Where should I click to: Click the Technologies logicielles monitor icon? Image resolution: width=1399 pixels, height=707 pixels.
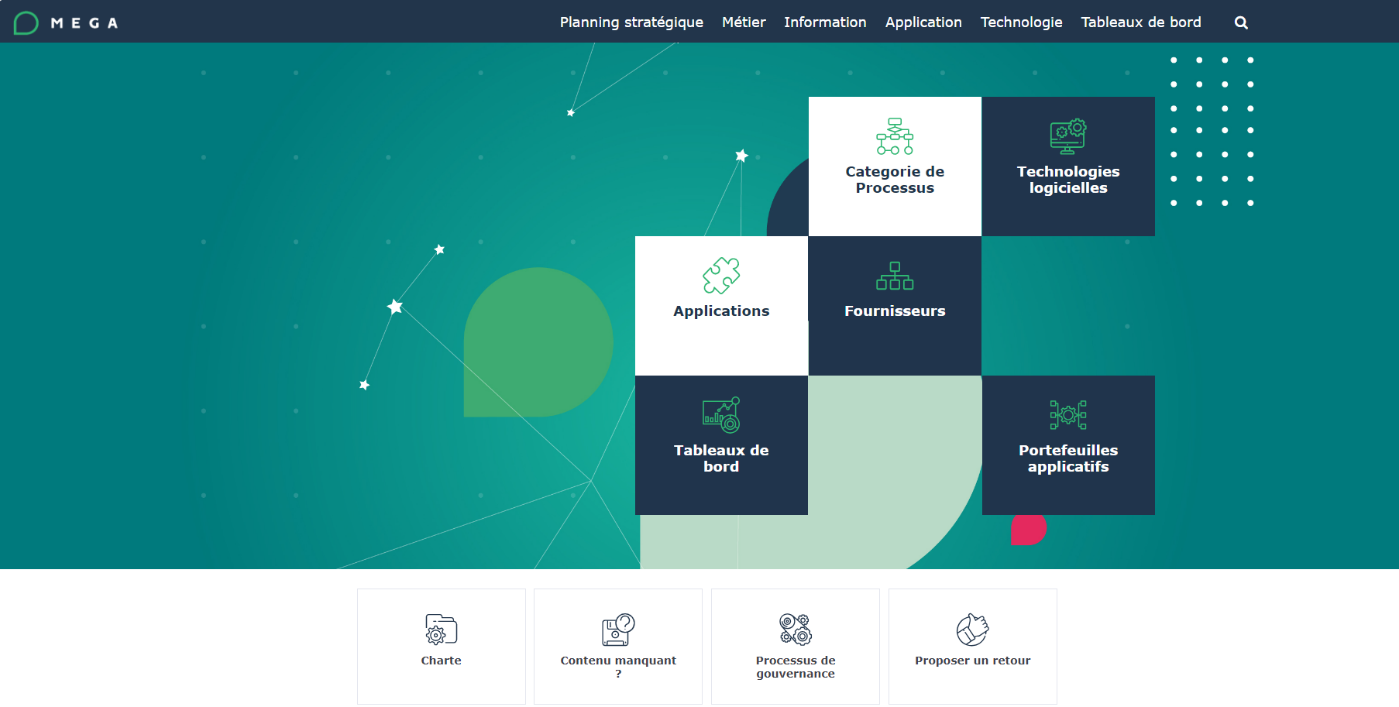pyautogui.click(x=1067, y=136)
